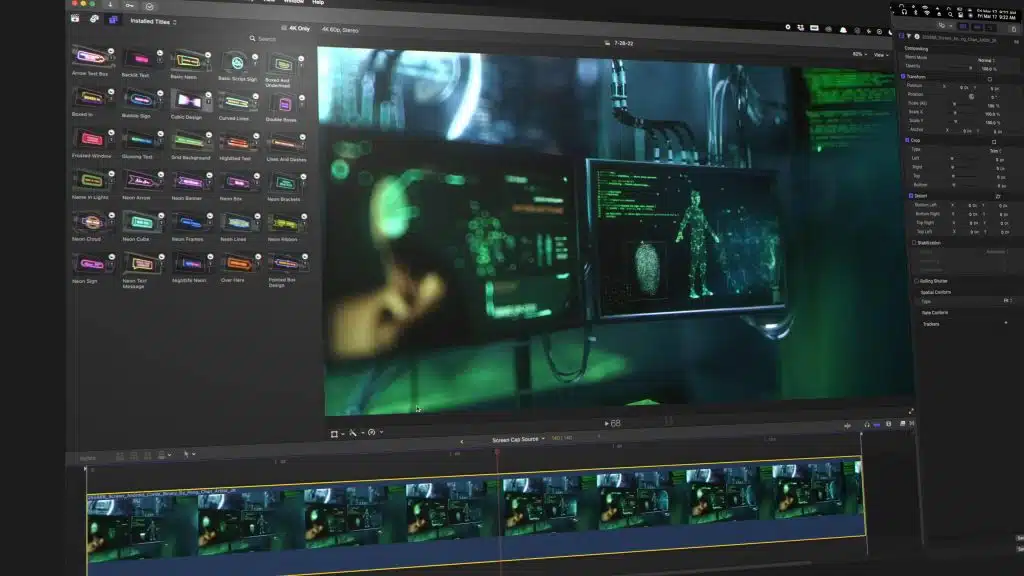
Task: Select the arrow tool in timeline toolbar
Action: pos(186,454)
